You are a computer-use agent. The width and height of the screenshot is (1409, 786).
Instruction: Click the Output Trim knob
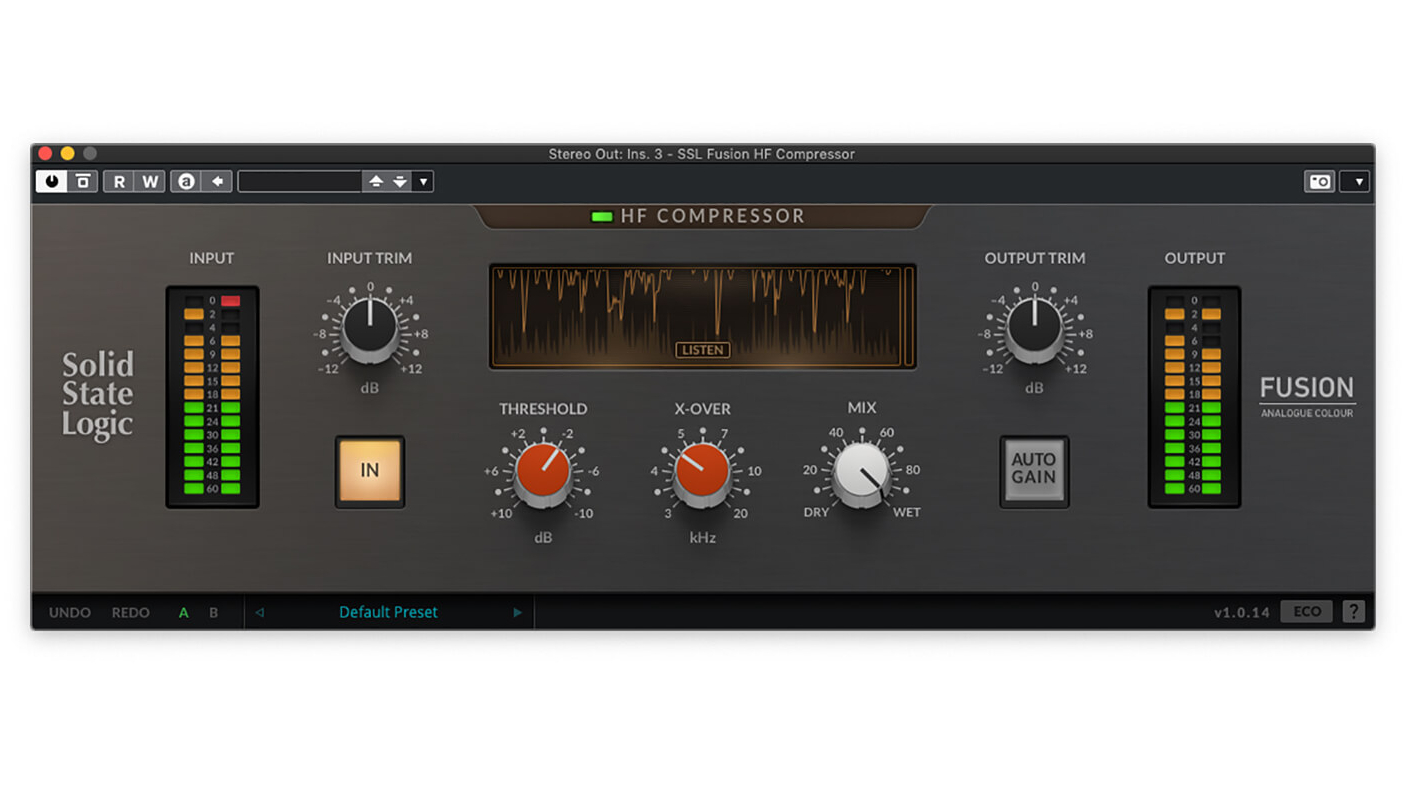click(1035, 327)
